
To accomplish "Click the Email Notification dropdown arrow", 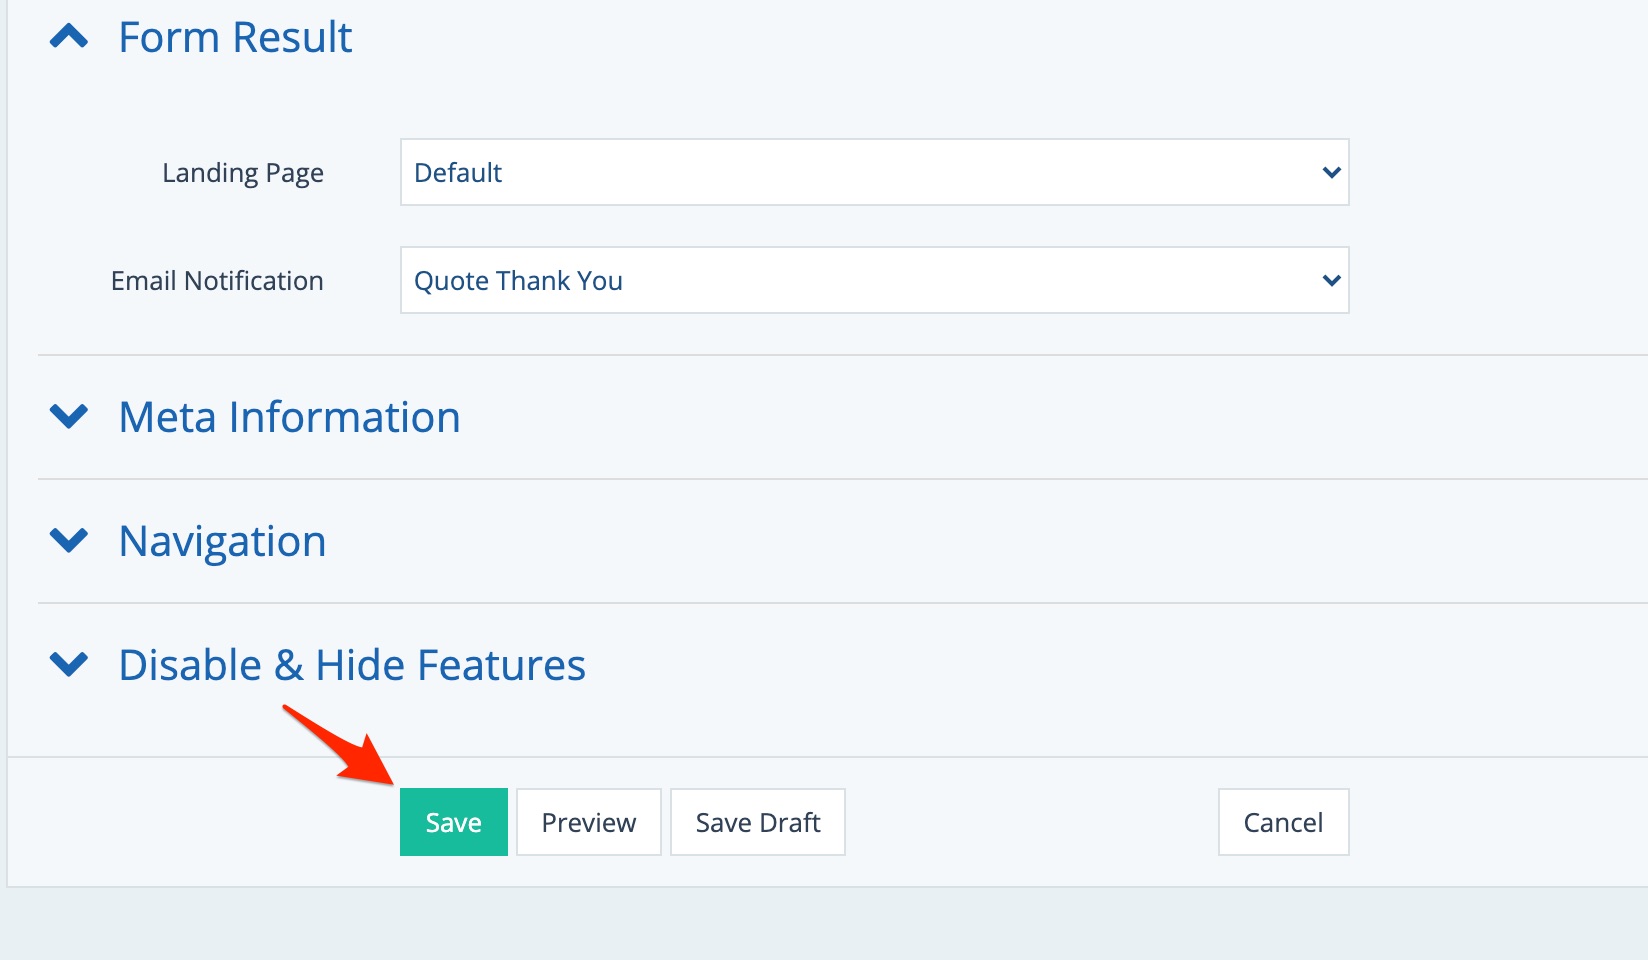I will (x=1331, y=281).
